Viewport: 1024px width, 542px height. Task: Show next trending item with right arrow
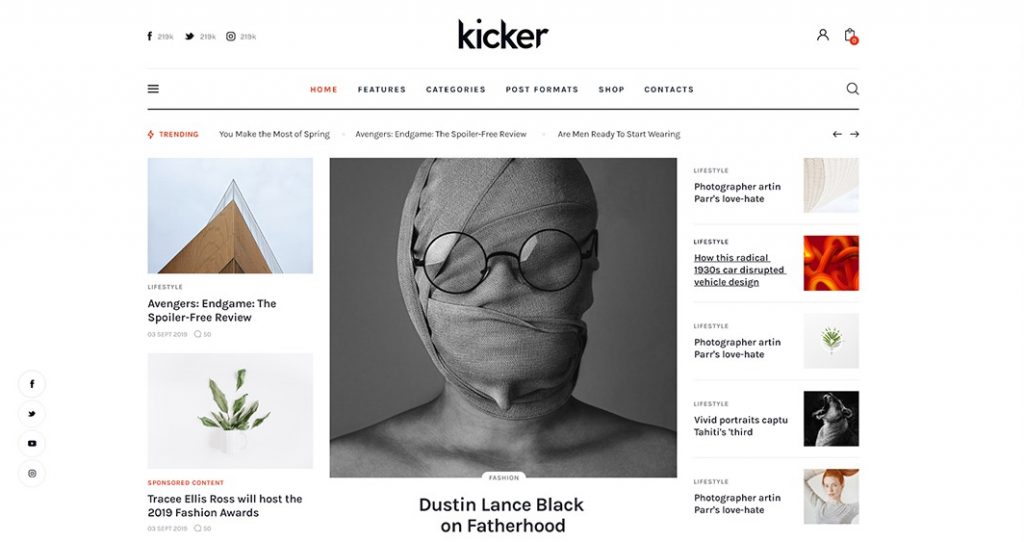854,134
